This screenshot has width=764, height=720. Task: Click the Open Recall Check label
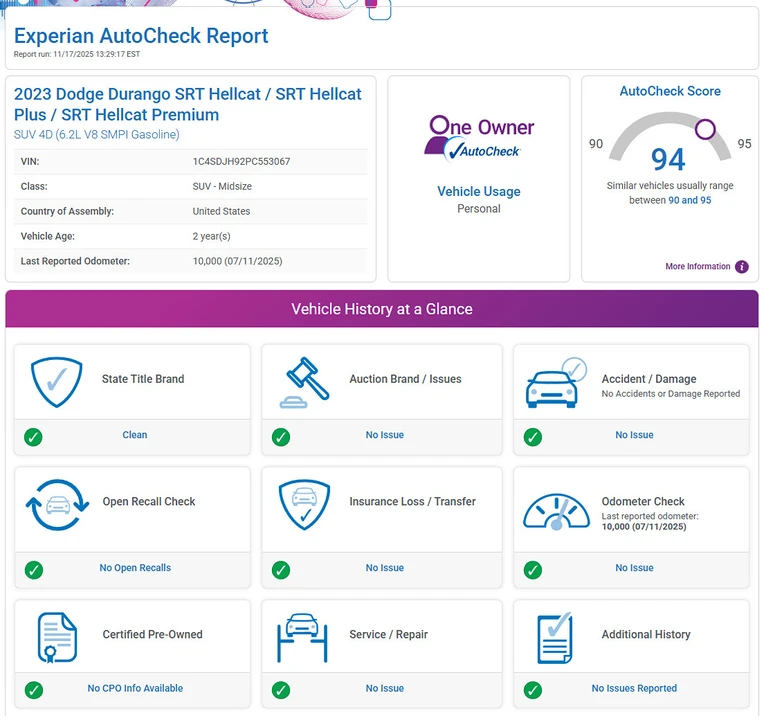[x=149, y=501]
